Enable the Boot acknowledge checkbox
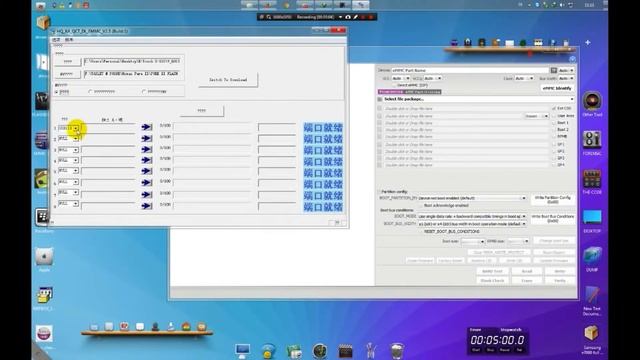This screenshot has width=640, height=360. click(421, 205)
